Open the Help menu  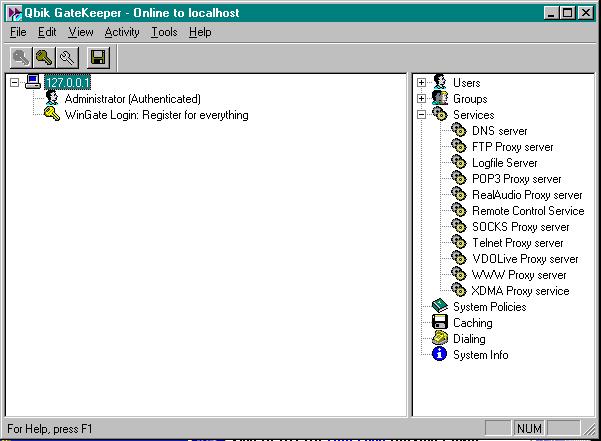point(200,32)
